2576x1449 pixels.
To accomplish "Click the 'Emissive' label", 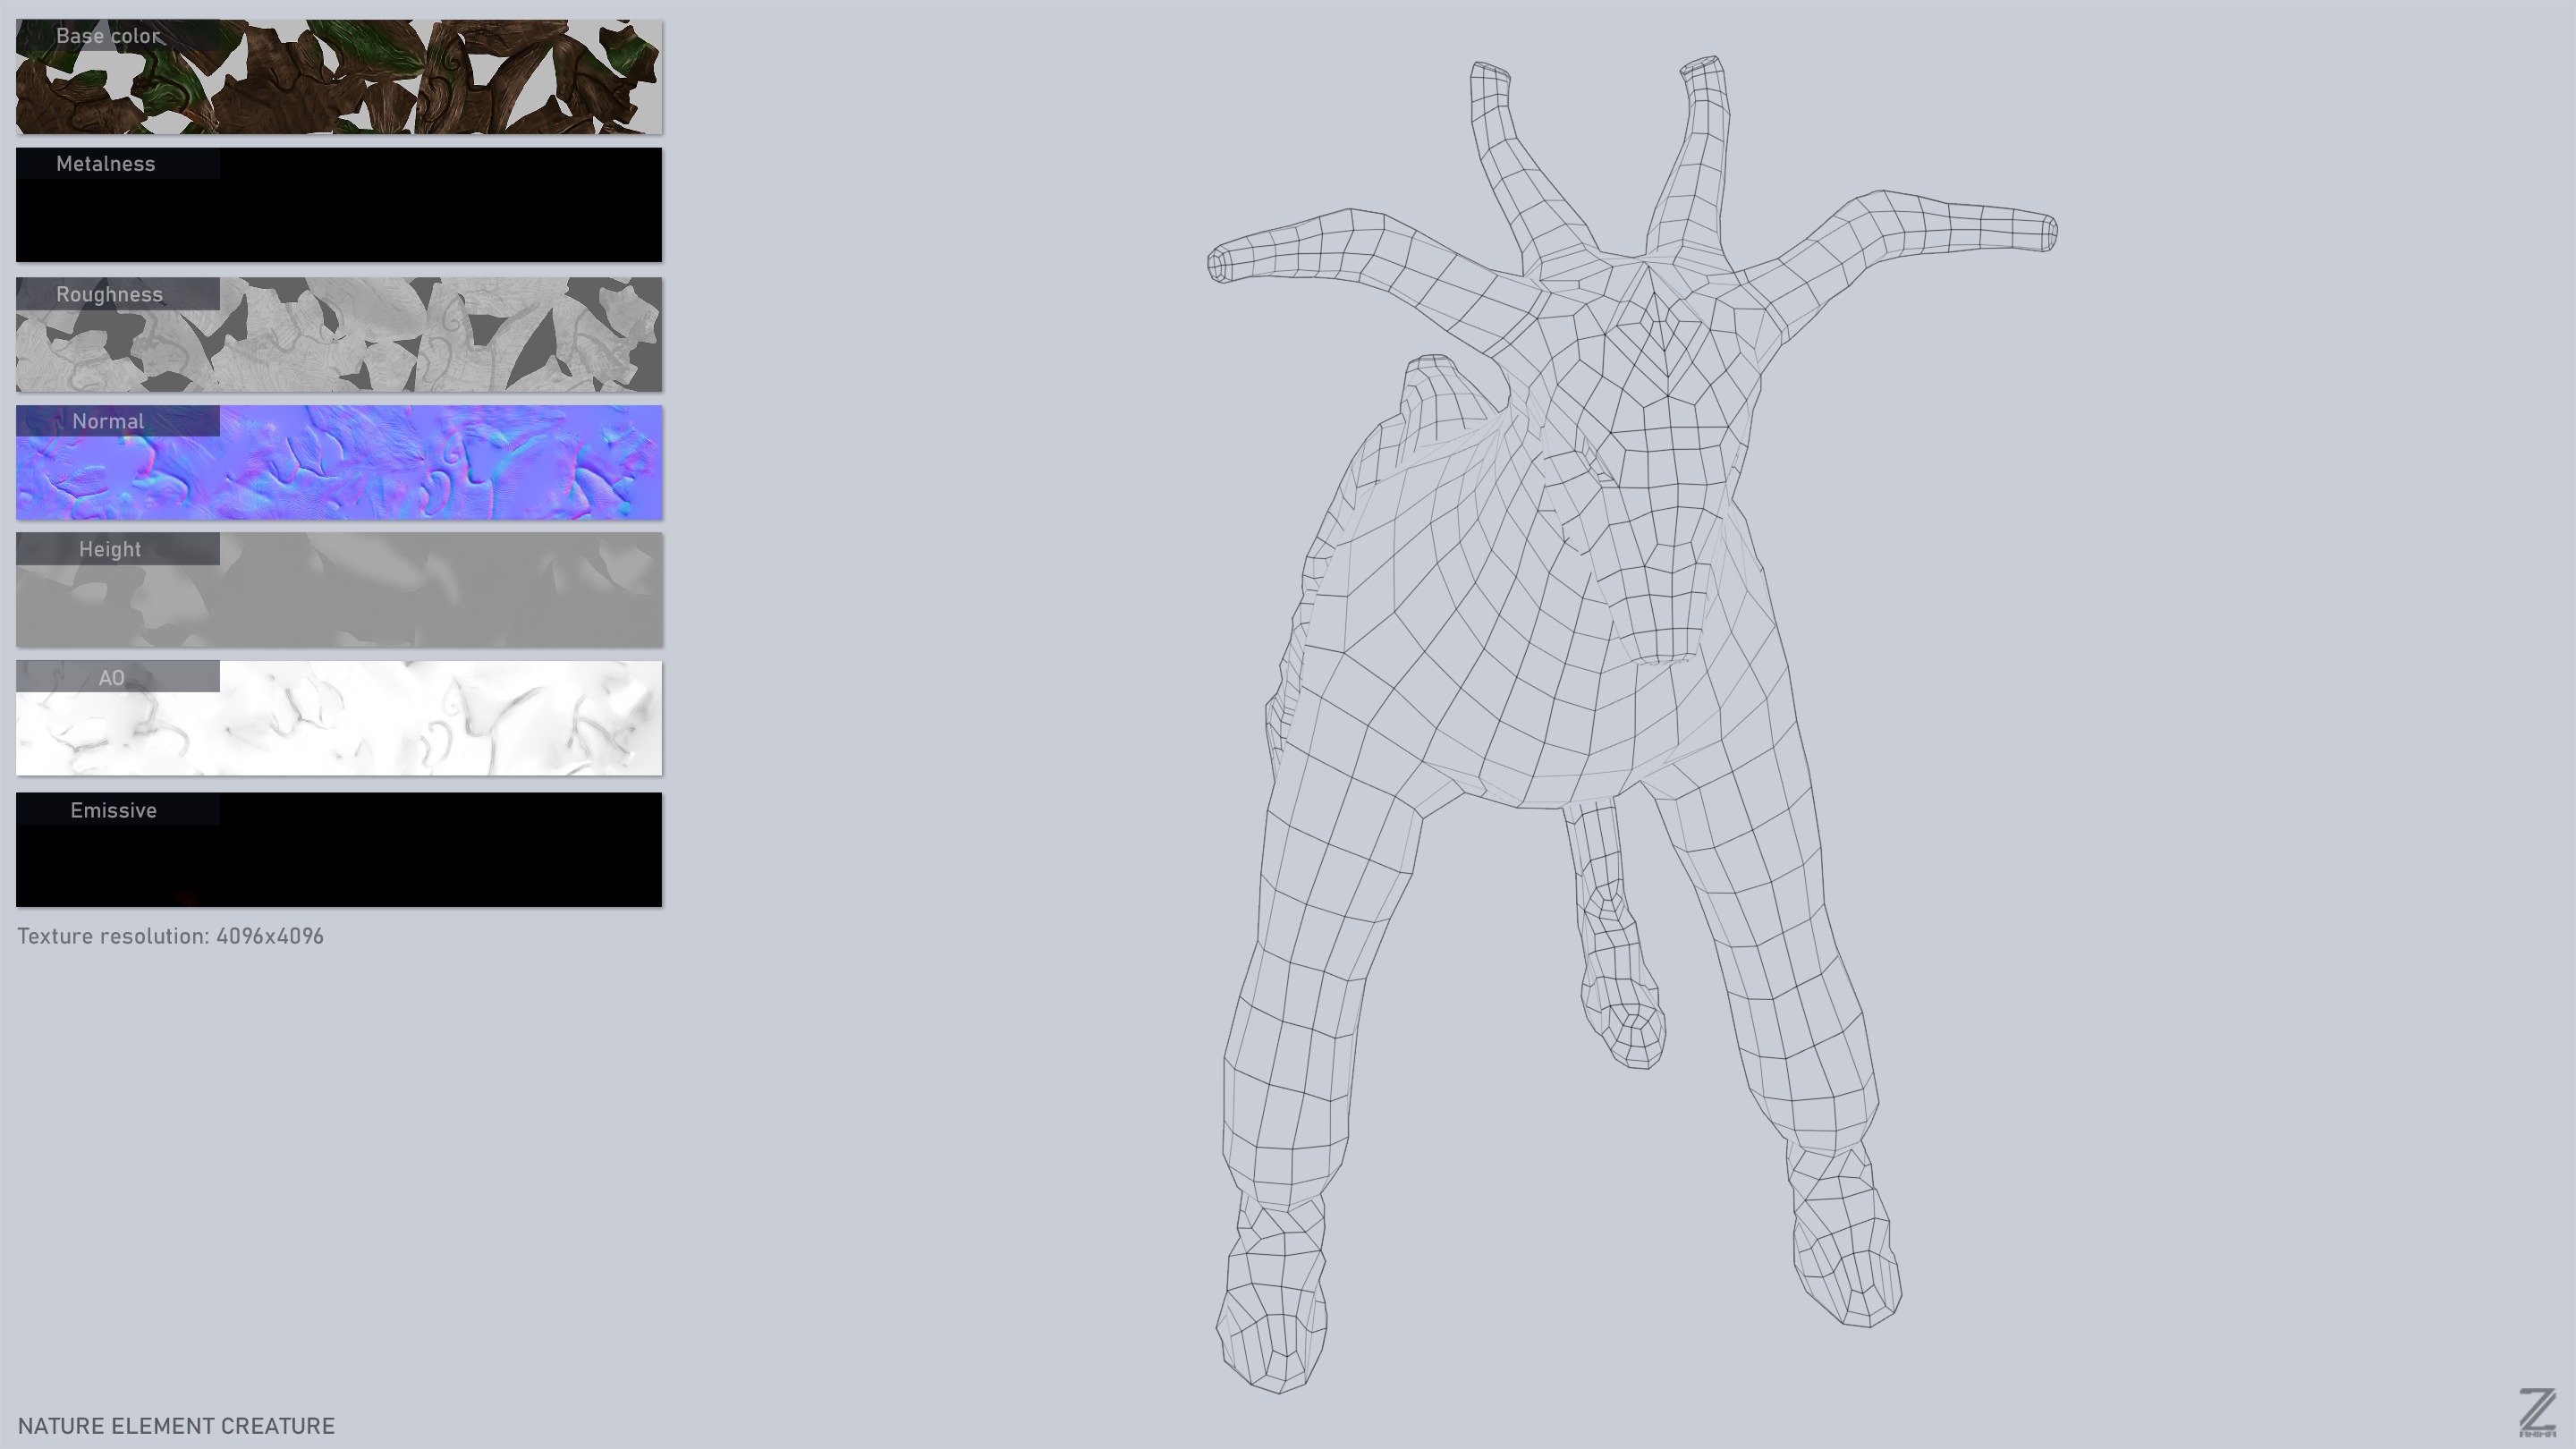I will click(114, 810).
